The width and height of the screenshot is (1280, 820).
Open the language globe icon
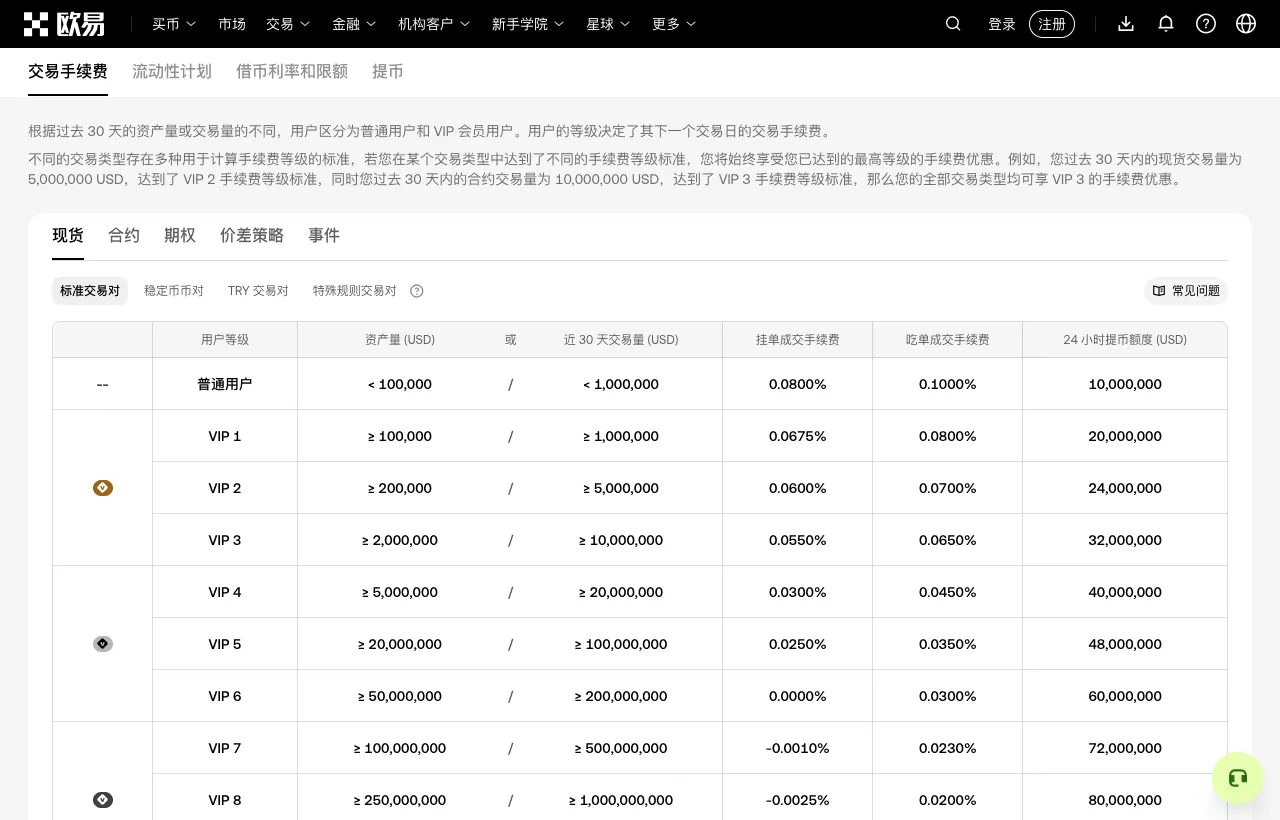pos(1246,24)
